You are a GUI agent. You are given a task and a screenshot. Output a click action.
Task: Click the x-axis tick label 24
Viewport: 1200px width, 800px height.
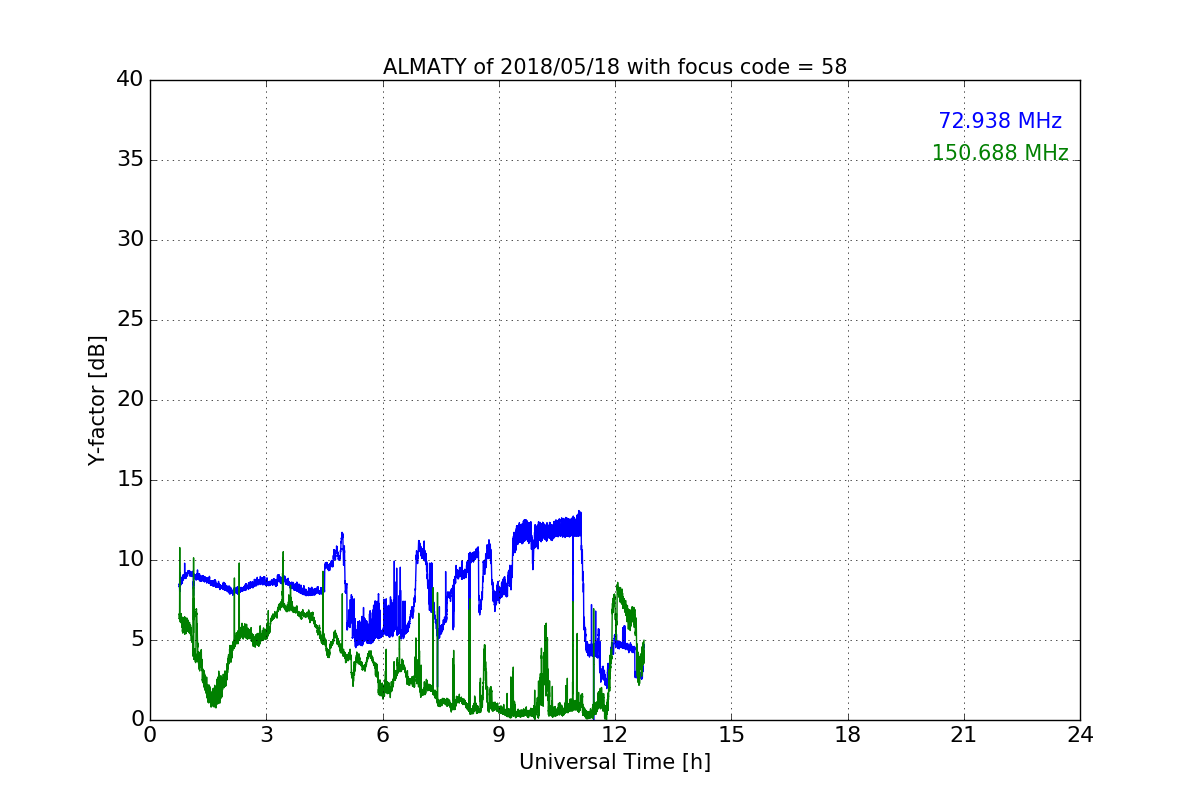1080,735
